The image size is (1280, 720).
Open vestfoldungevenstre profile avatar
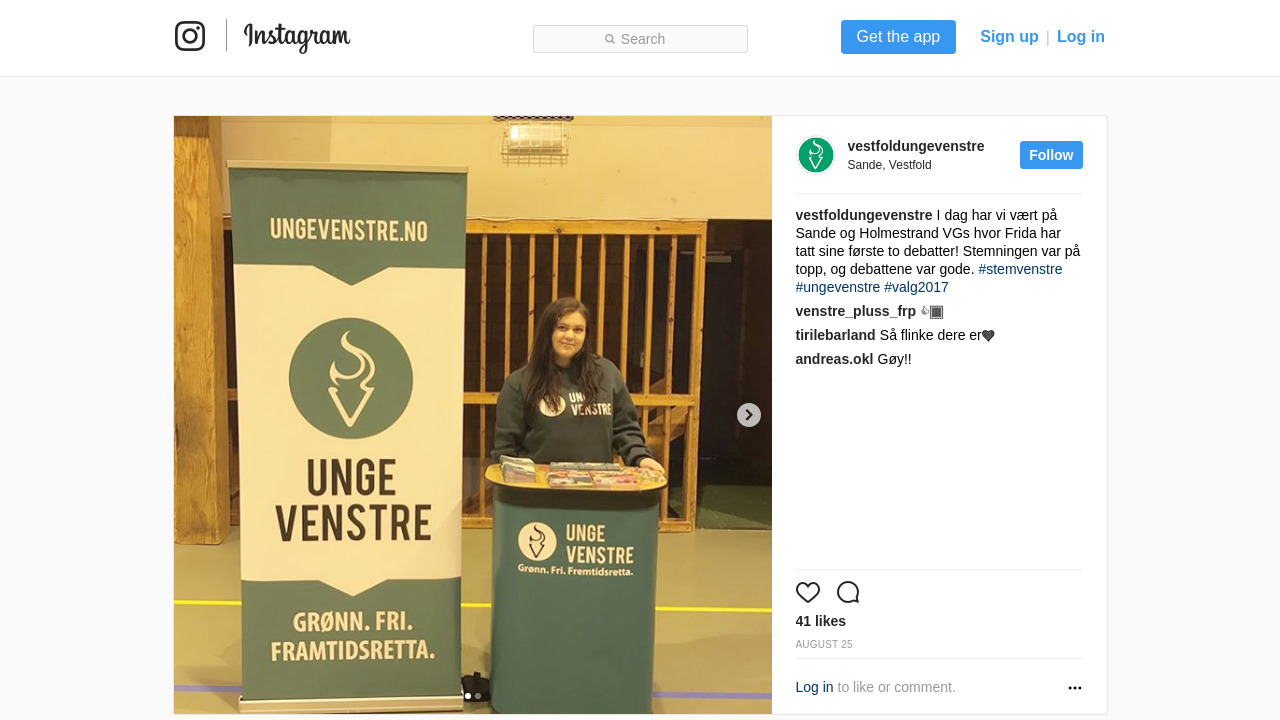[x=816, y=155]
